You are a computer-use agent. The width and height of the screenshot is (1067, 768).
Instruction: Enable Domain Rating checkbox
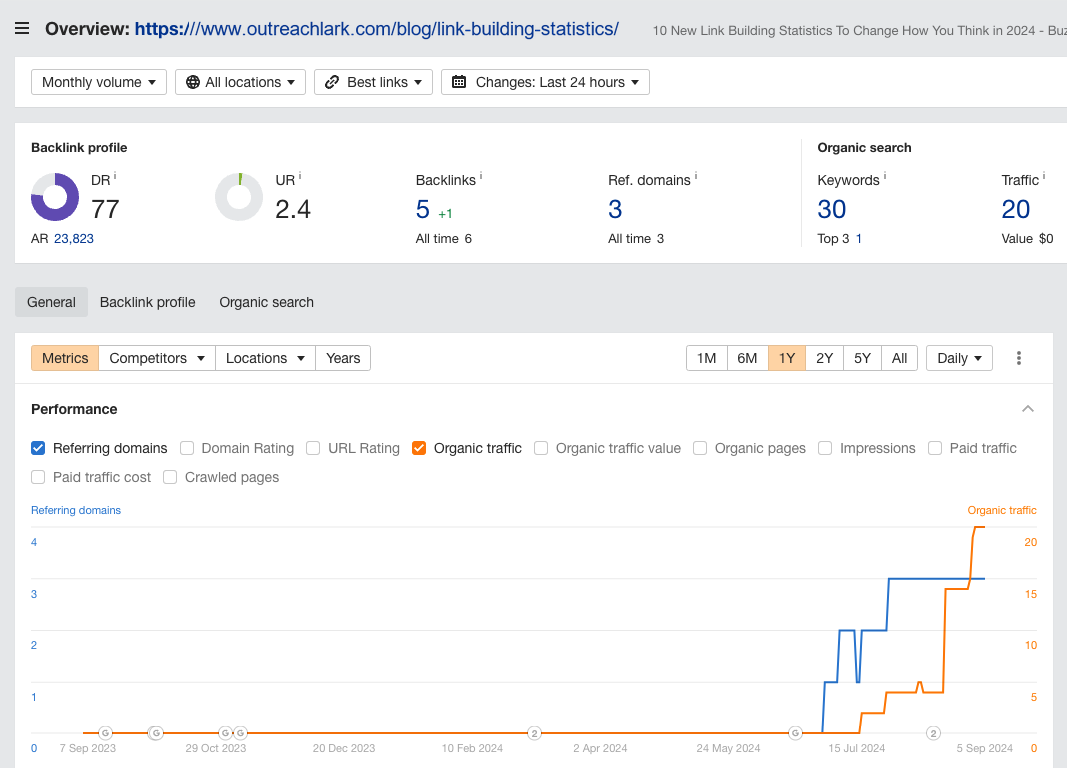pyautogui.click(x=186, y=448)
